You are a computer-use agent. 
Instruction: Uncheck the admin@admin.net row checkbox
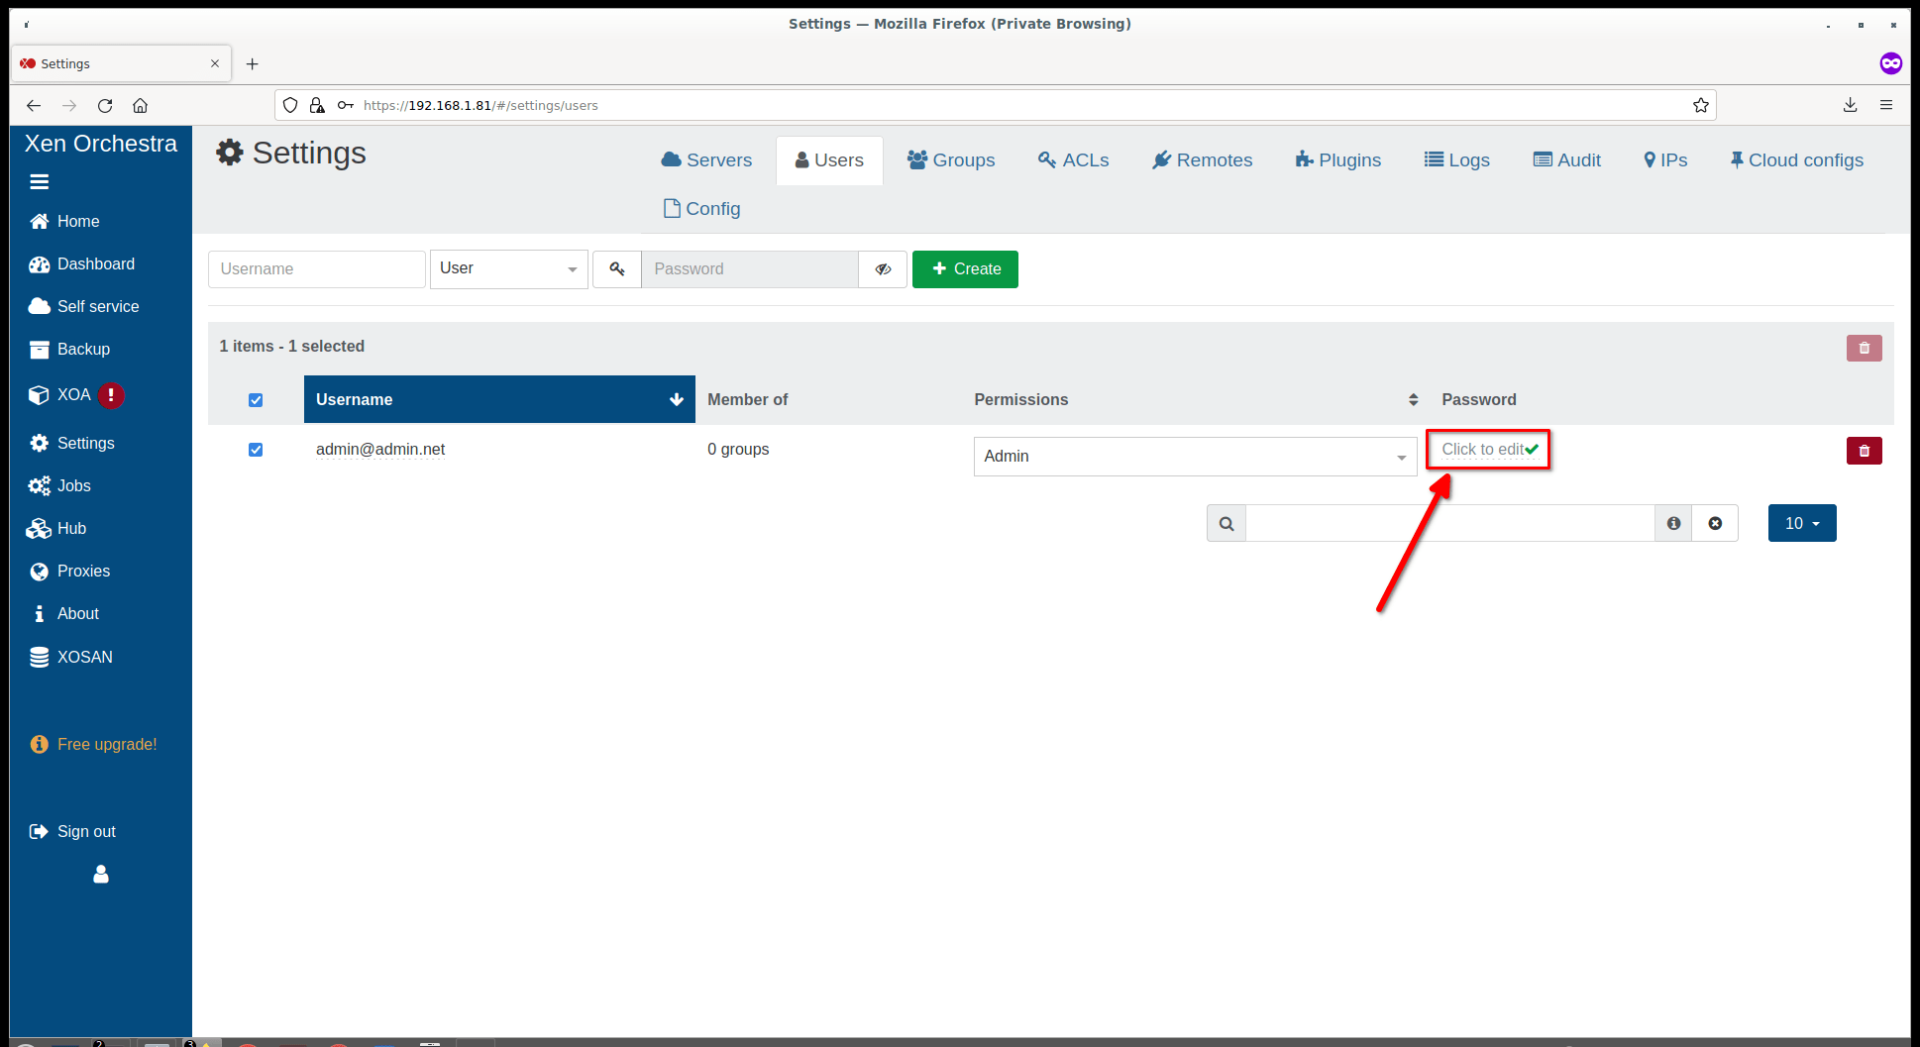[x=256, y=450]
